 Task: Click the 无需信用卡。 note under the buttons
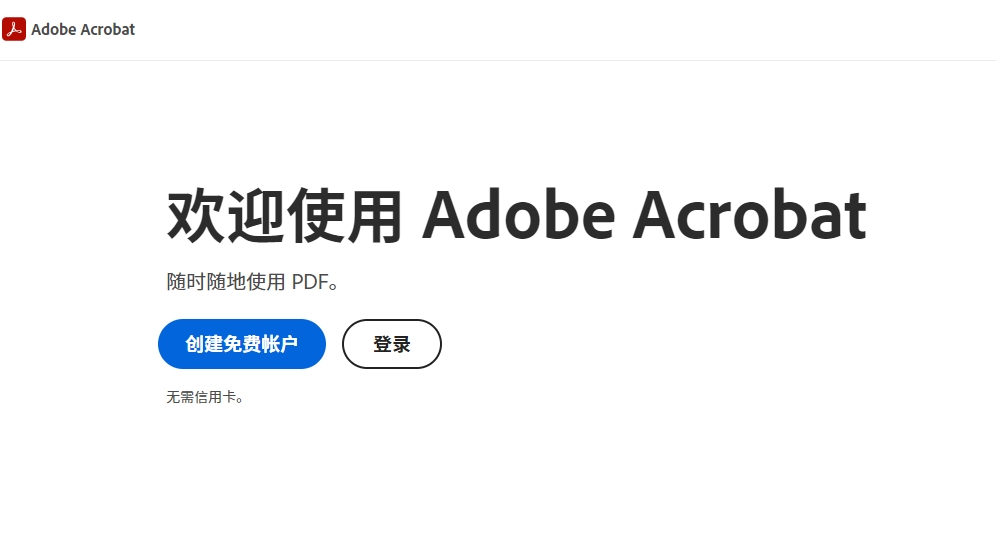(205, 397)
